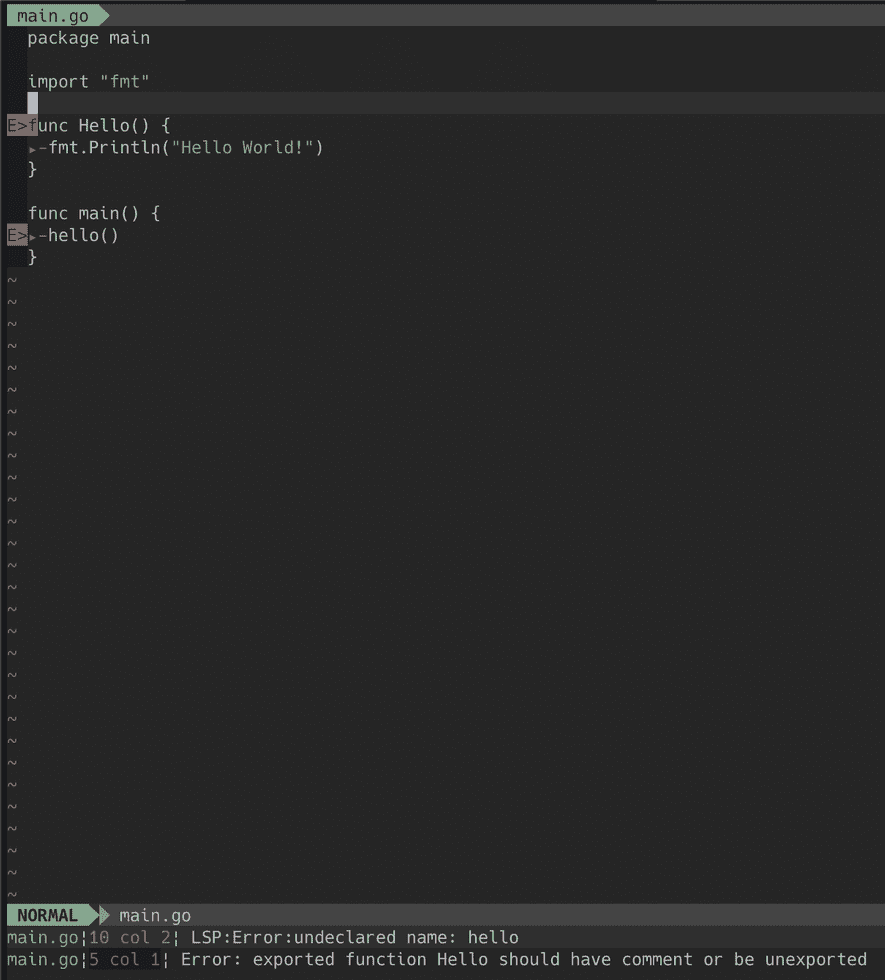
Task: Click the arrow glyph before main.go in statusline
Action: click(x=105, y=914)
